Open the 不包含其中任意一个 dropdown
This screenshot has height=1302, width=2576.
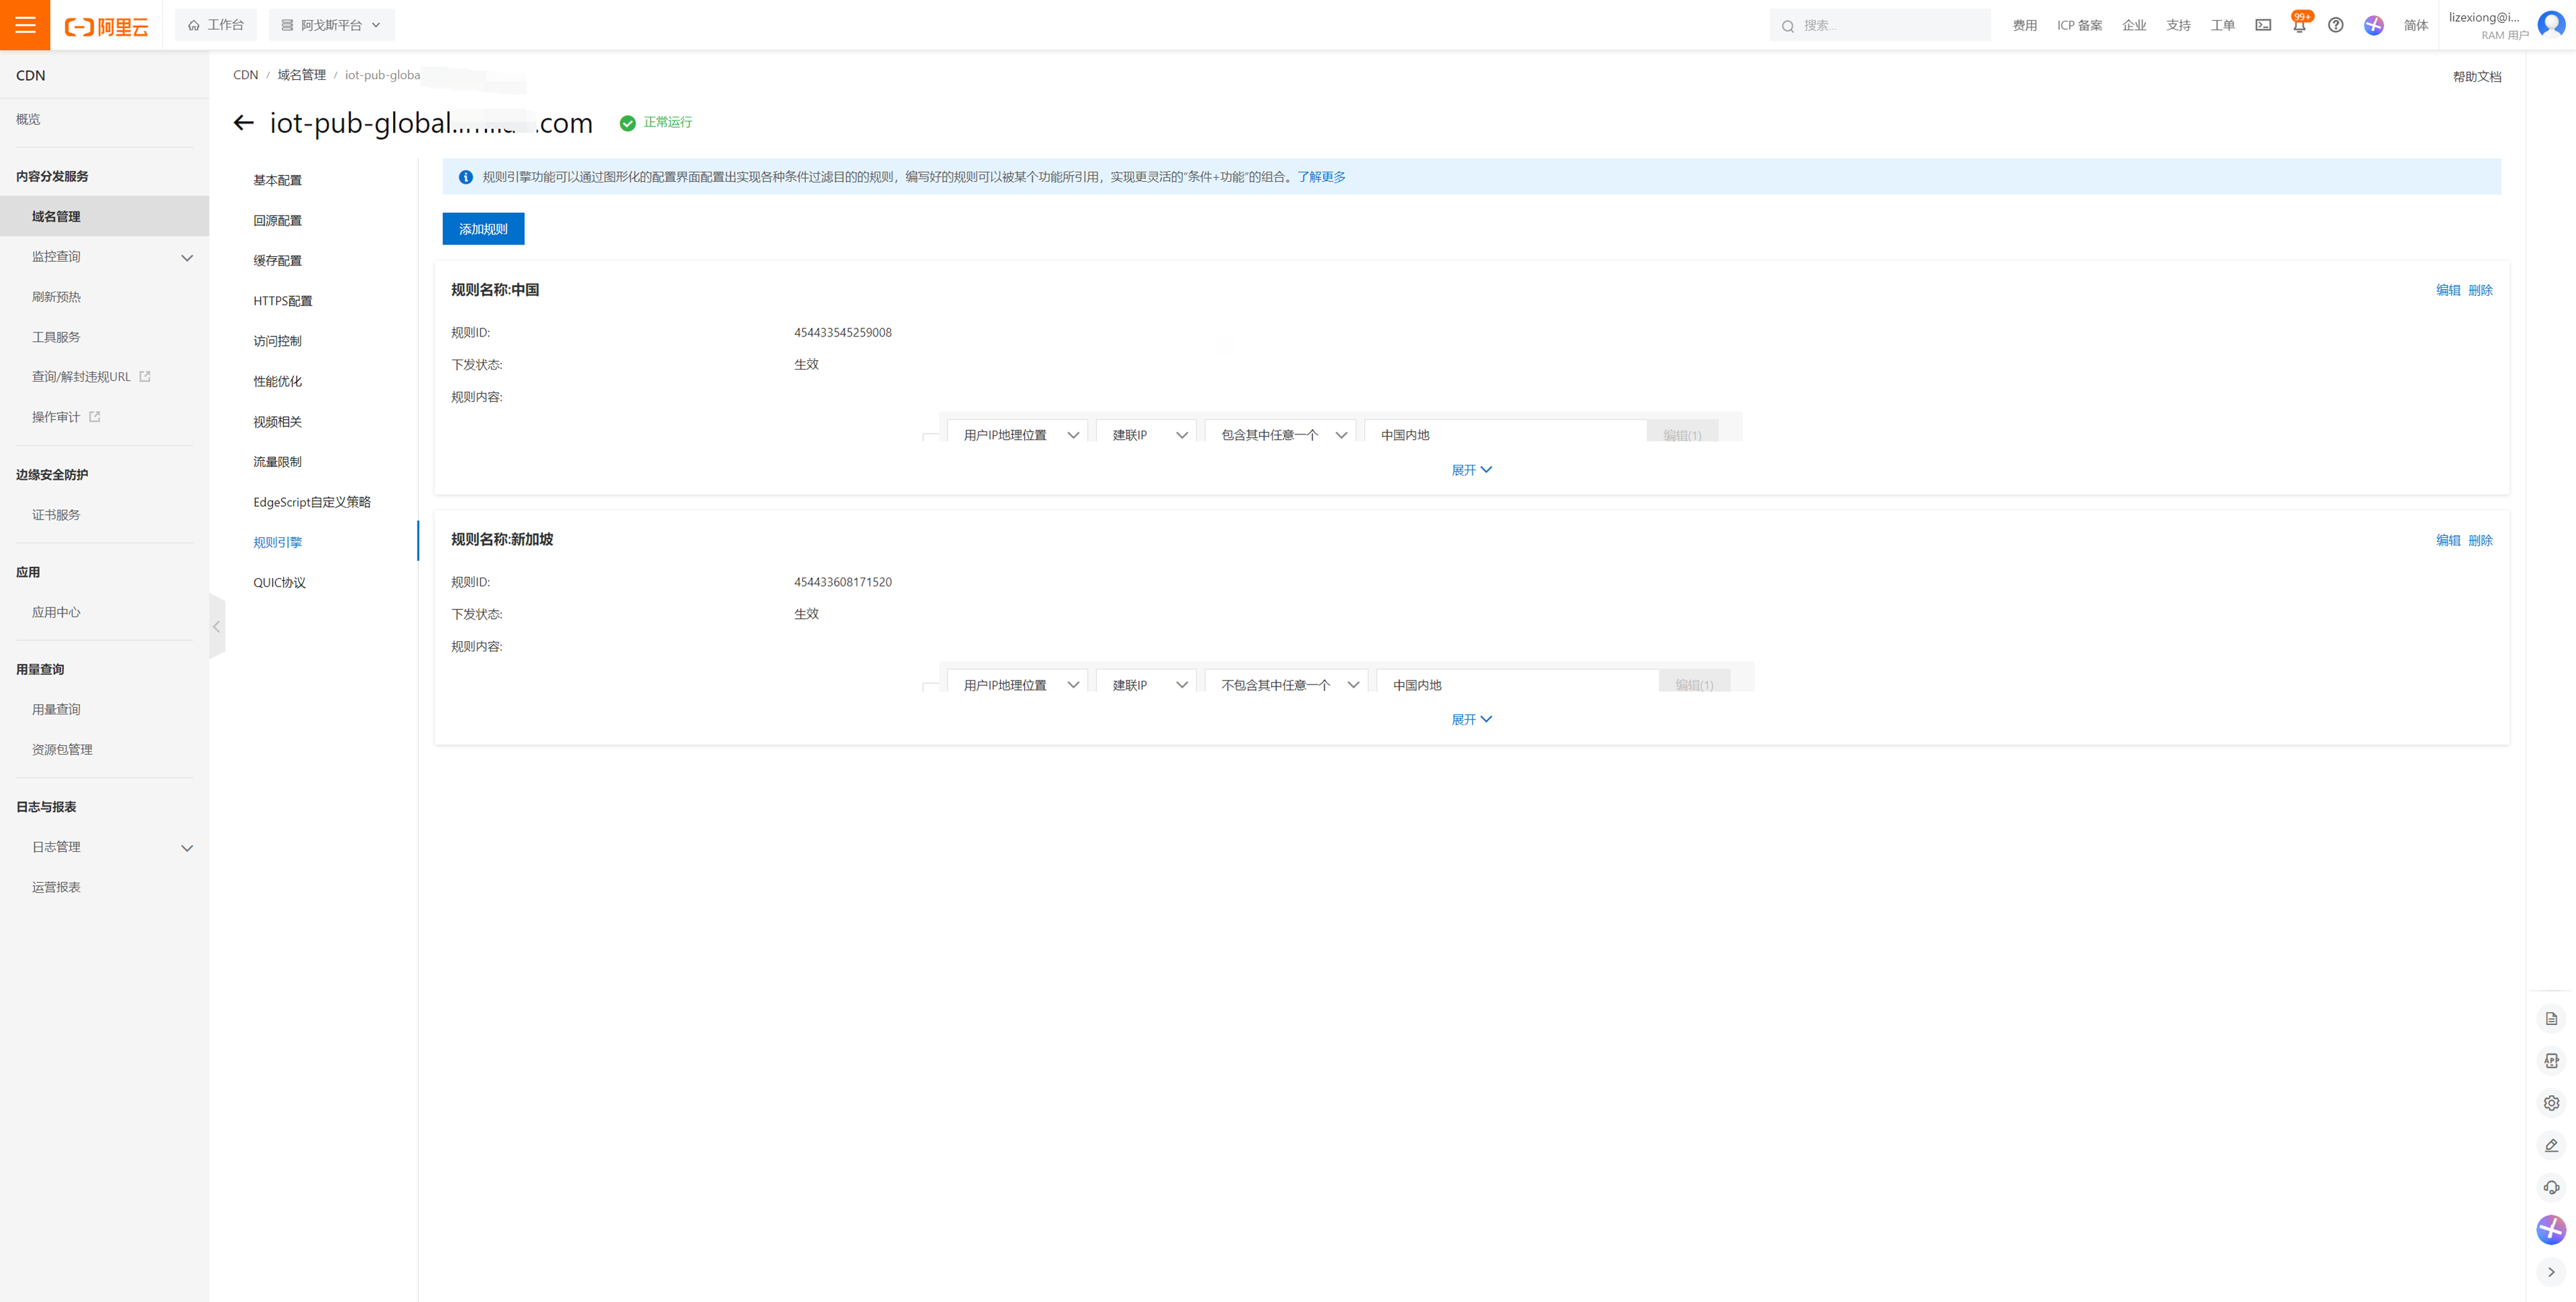point(1289,685)
